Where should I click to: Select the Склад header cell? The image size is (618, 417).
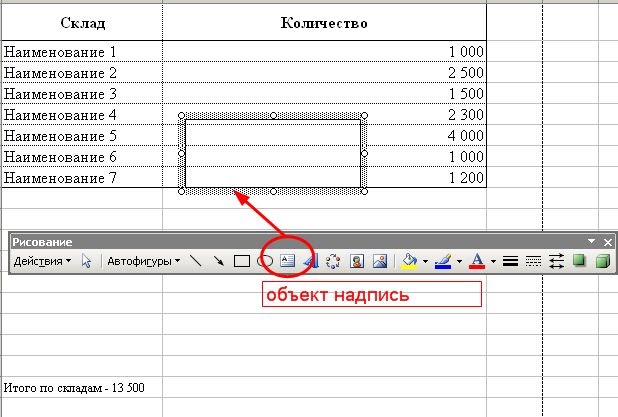[82, 22]
